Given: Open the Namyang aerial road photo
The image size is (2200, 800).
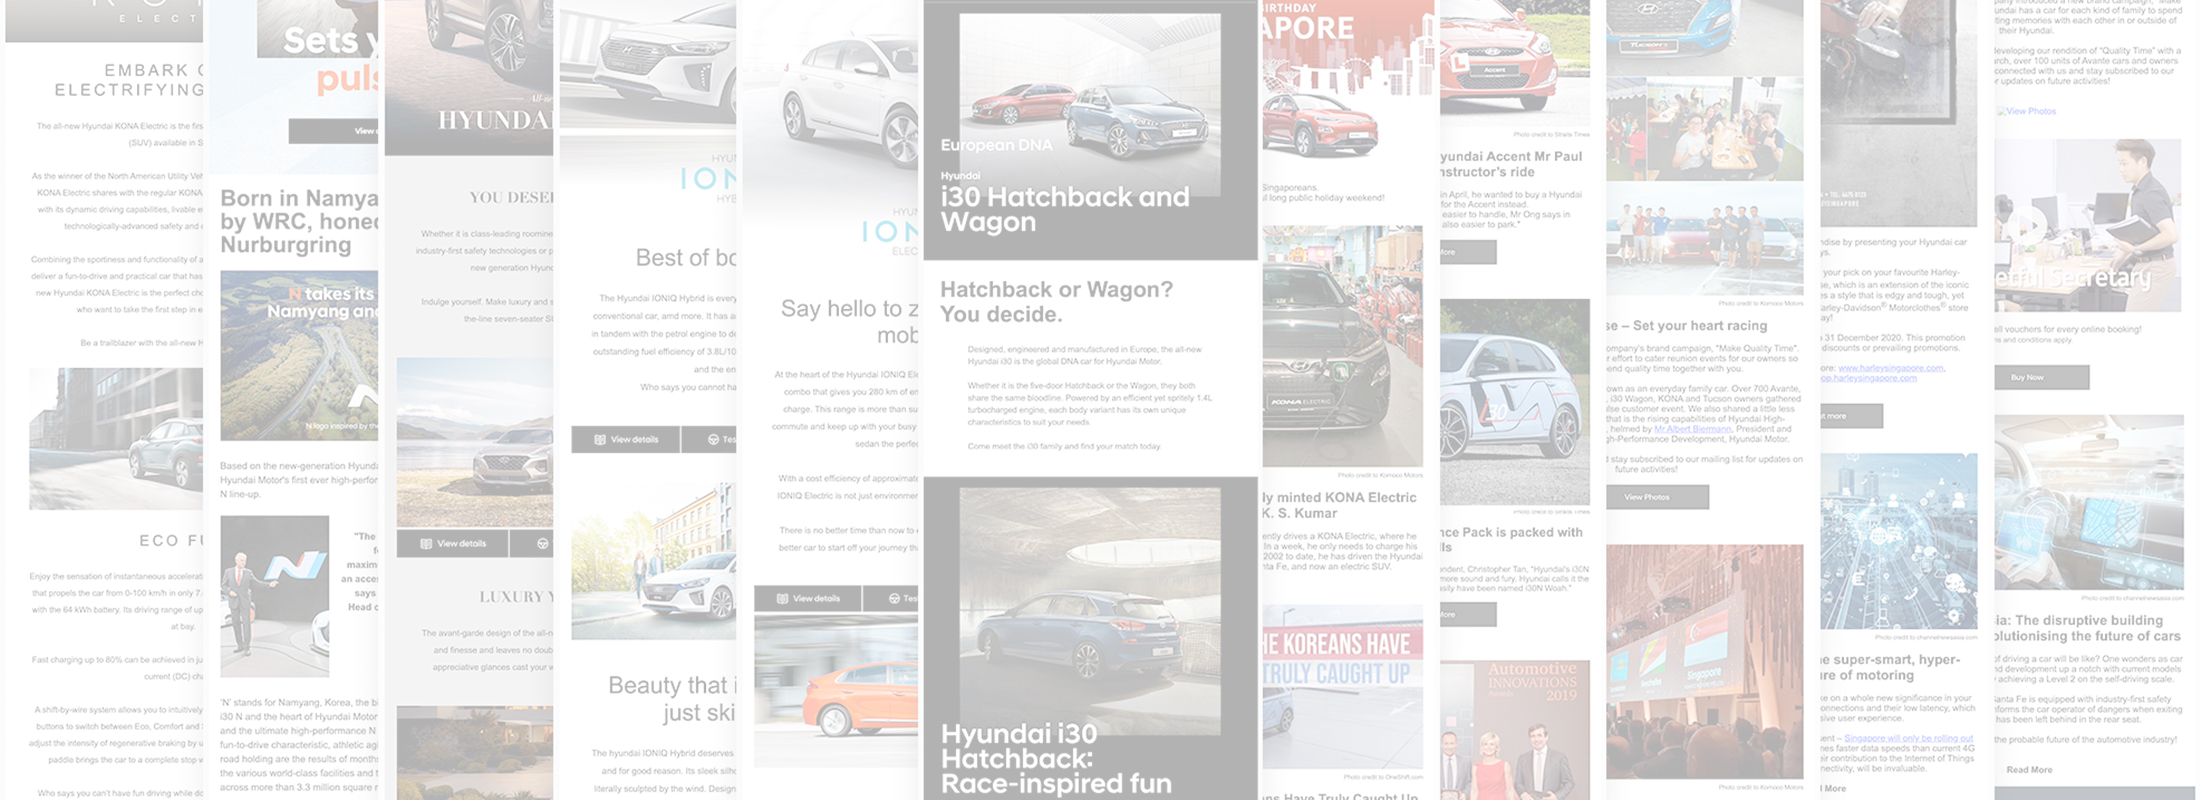Looking at the screenshot, I should tap(299, 356).
